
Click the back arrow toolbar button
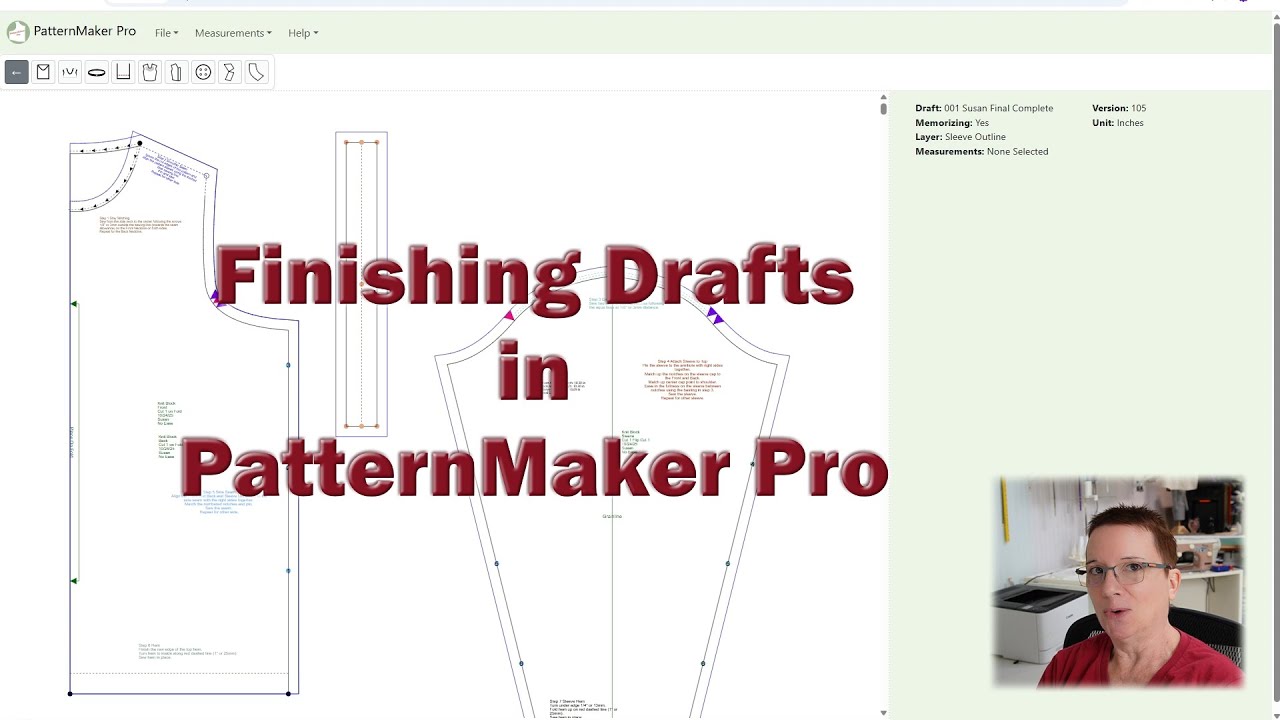click(x=16, y=72)
